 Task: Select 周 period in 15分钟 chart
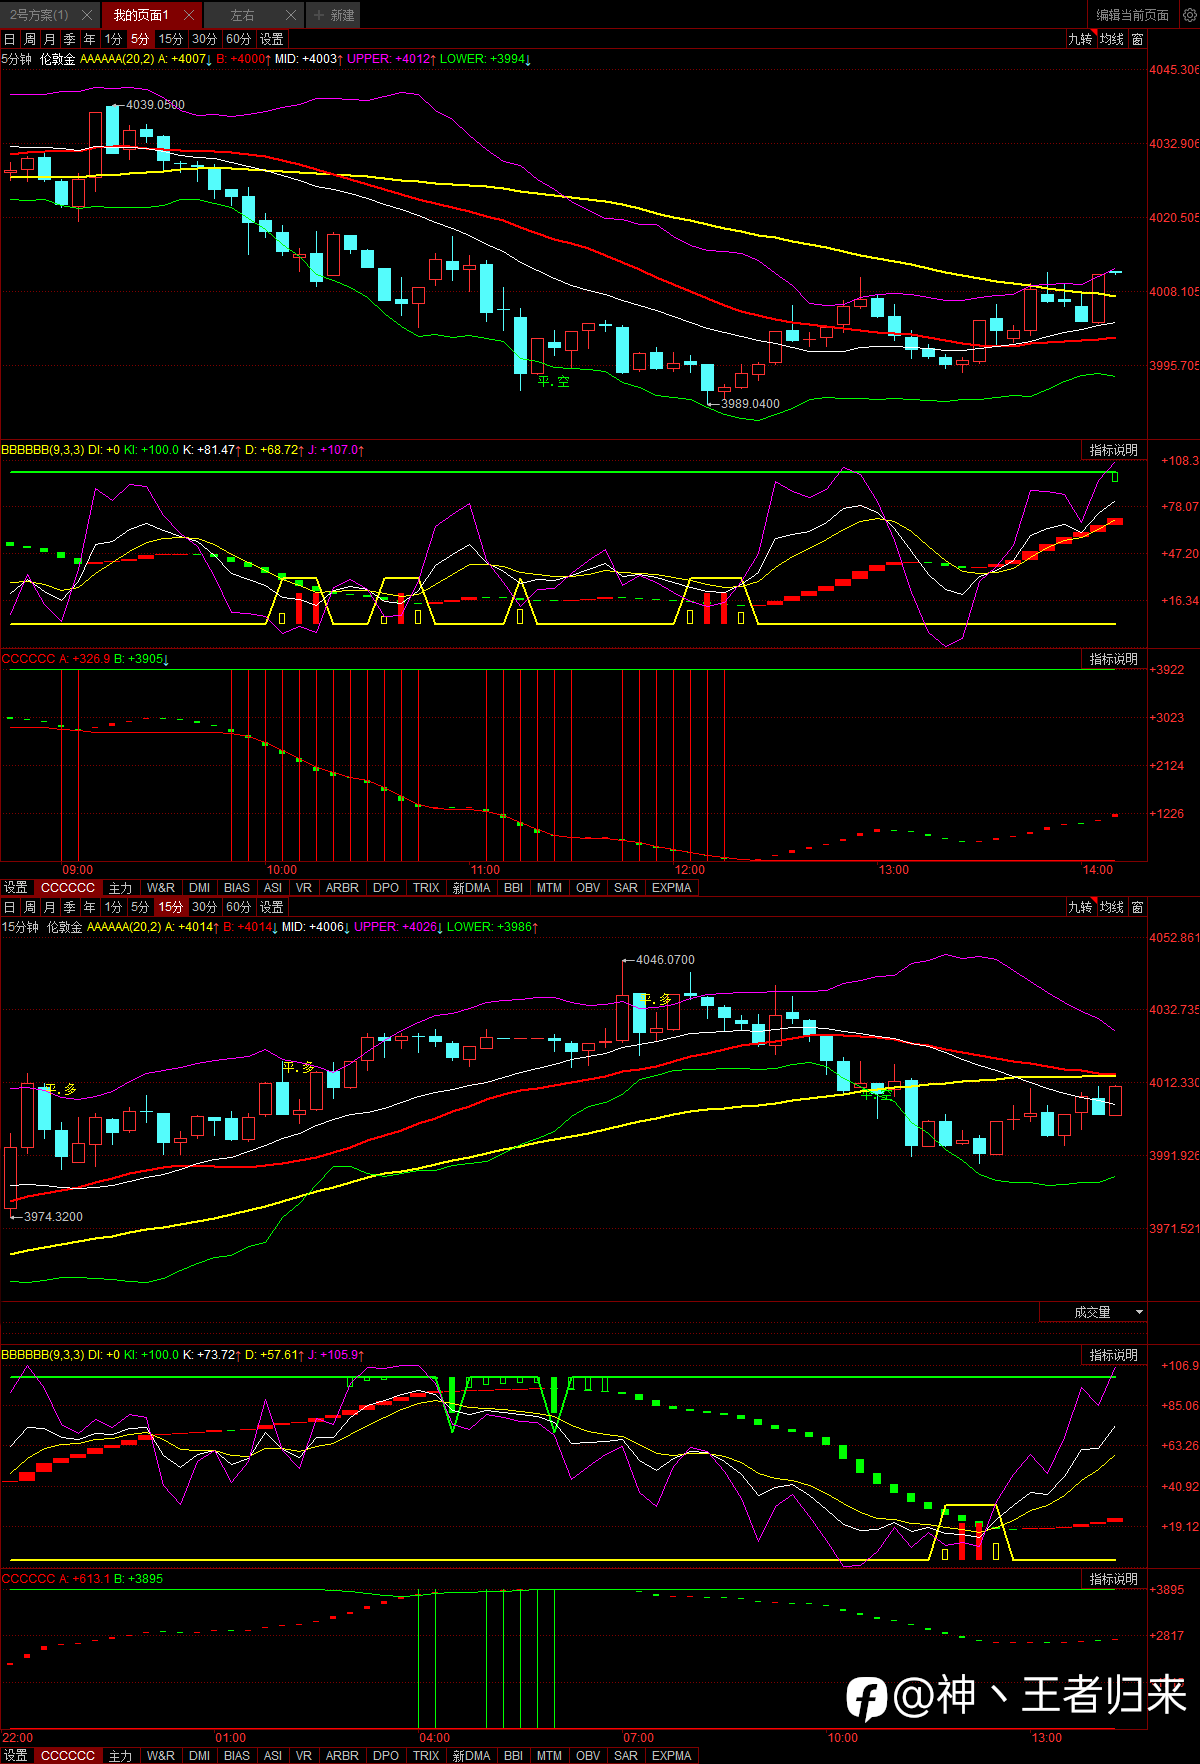[30, 907]
